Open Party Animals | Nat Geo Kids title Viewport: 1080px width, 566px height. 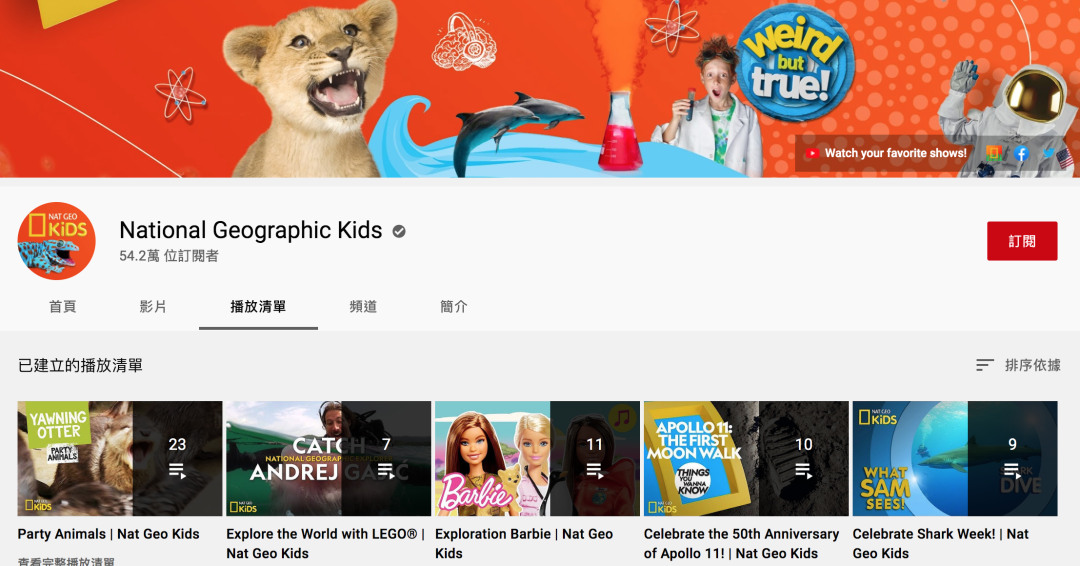tap(108, 534)
